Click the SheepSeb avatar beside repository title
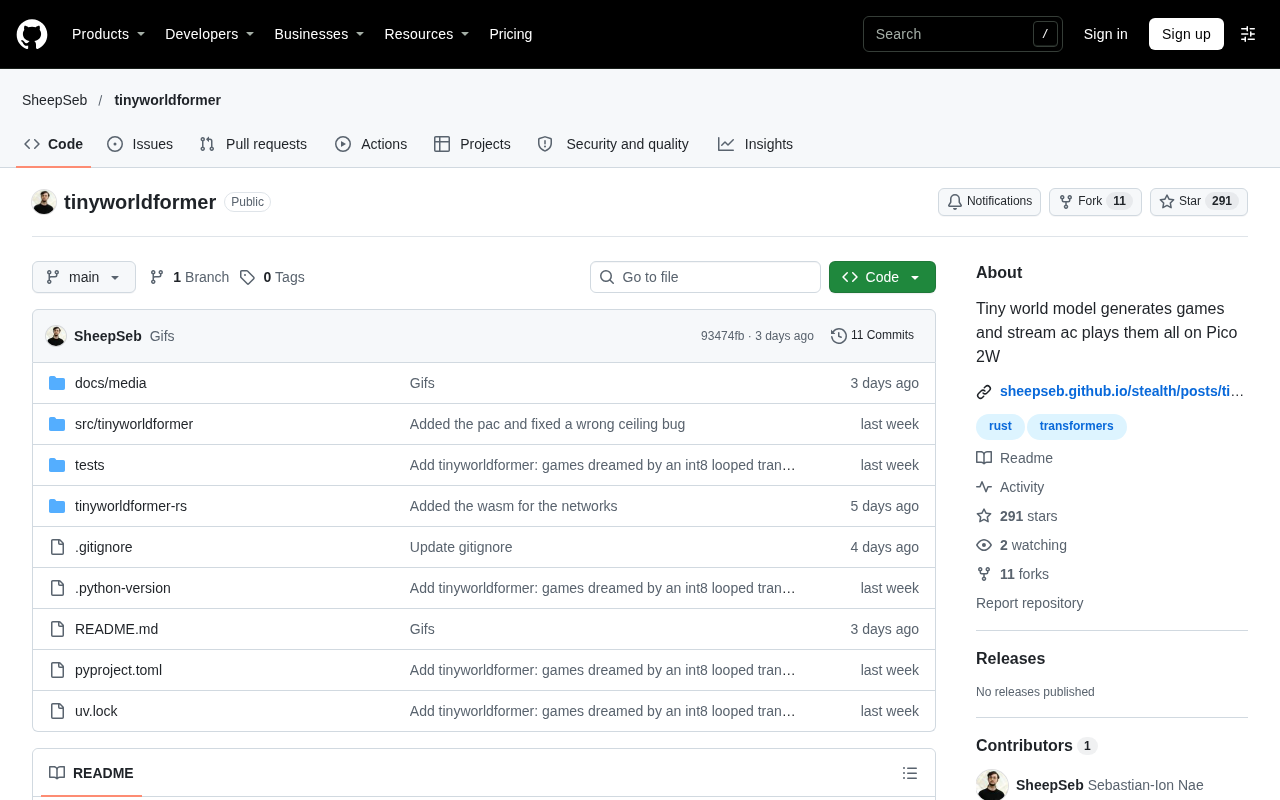This screenshot has height=800, width=1280. click(x=44, y=202)
